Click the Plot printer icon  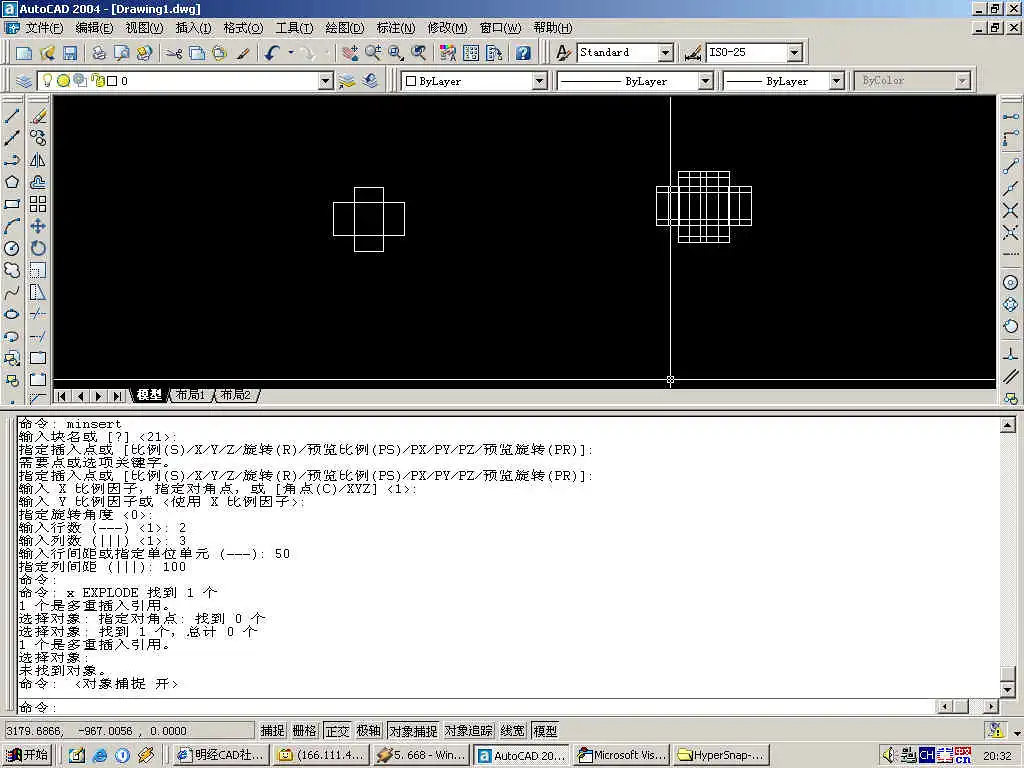tap(99, 53)
